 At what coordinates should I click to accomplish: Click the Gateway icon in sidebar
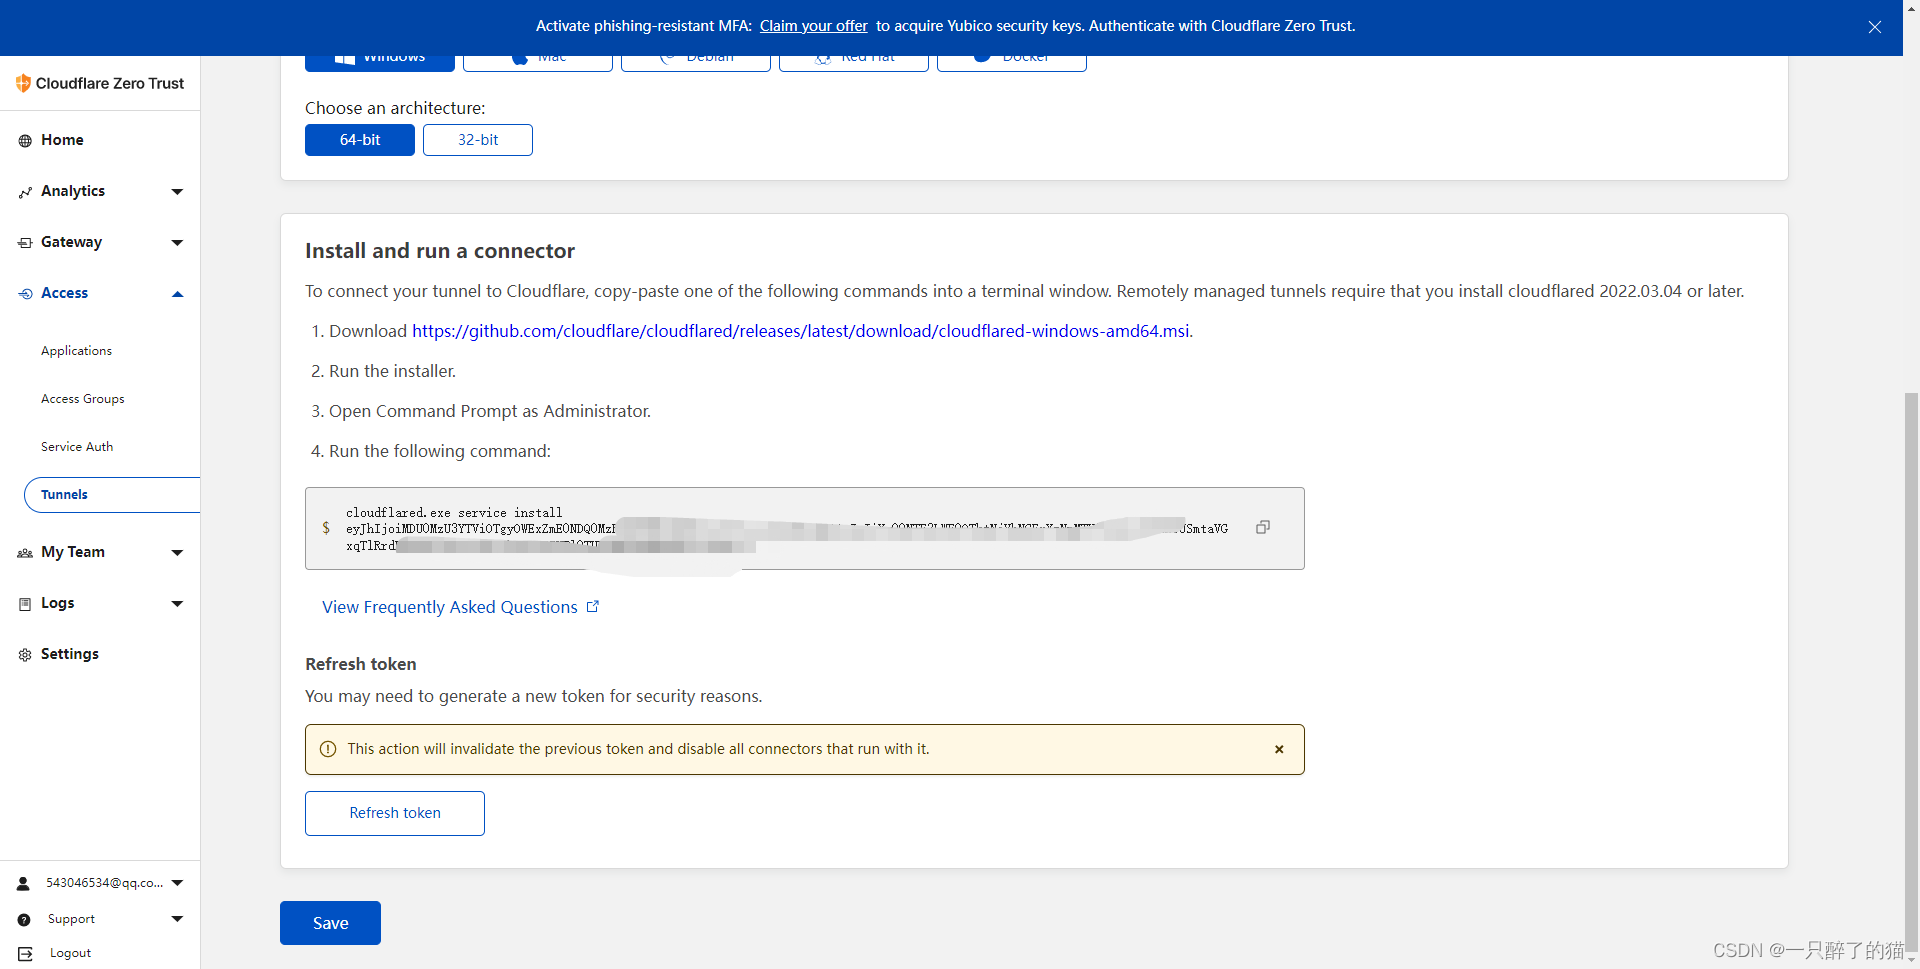(x=25, y=243)
